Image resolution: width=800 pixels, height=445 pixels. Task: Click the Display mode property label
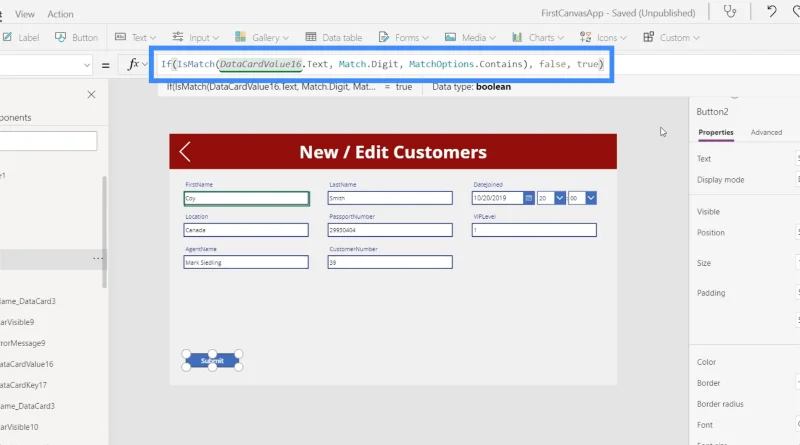[x=720, y=180]
